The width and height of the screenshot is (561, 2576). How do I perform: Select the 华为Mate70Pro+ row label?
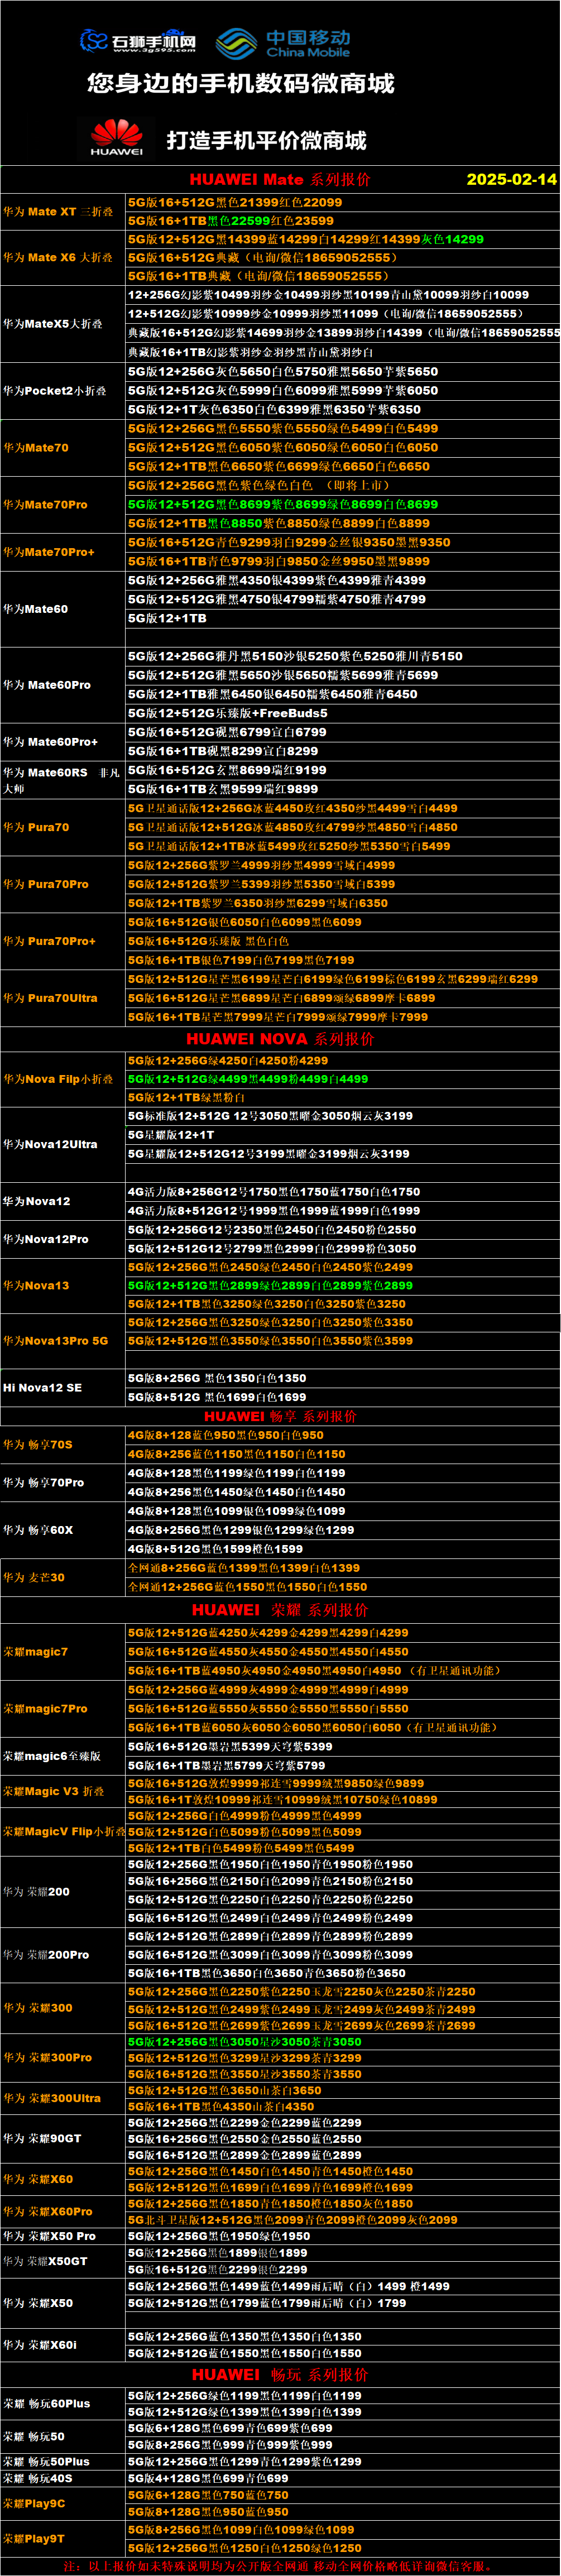[48, 552]
